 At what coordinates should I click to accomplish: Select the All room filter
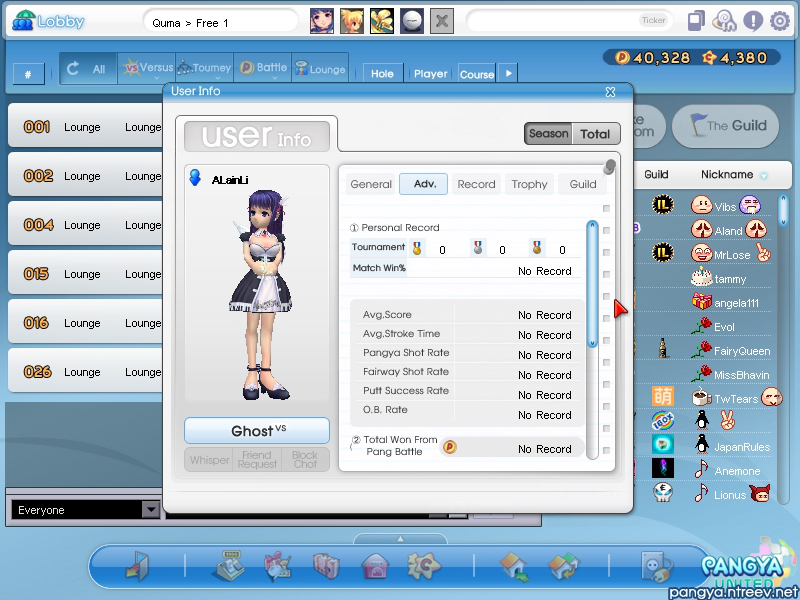tap(87, 69)
